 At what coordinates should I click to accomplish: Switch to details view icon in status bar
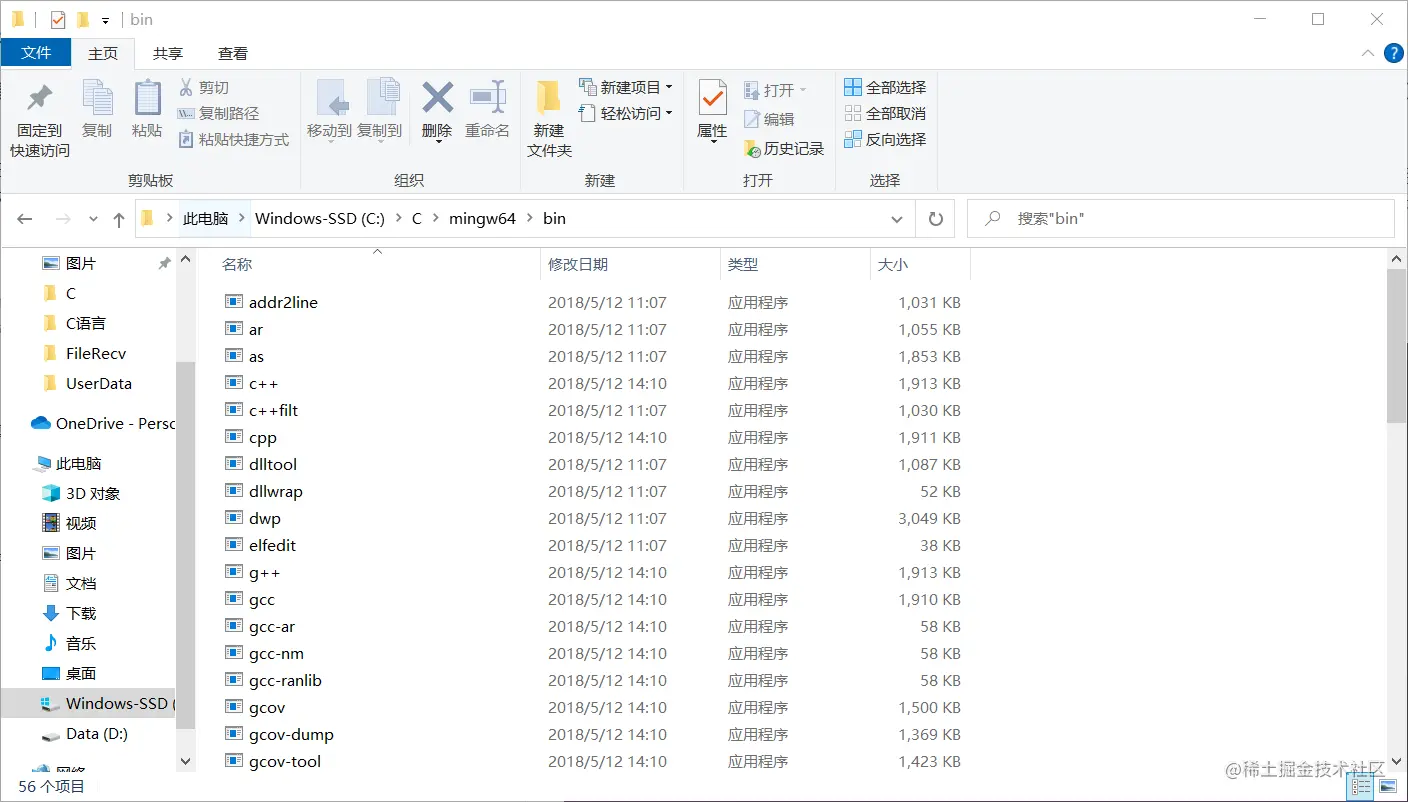click(x=1360, y=787)
